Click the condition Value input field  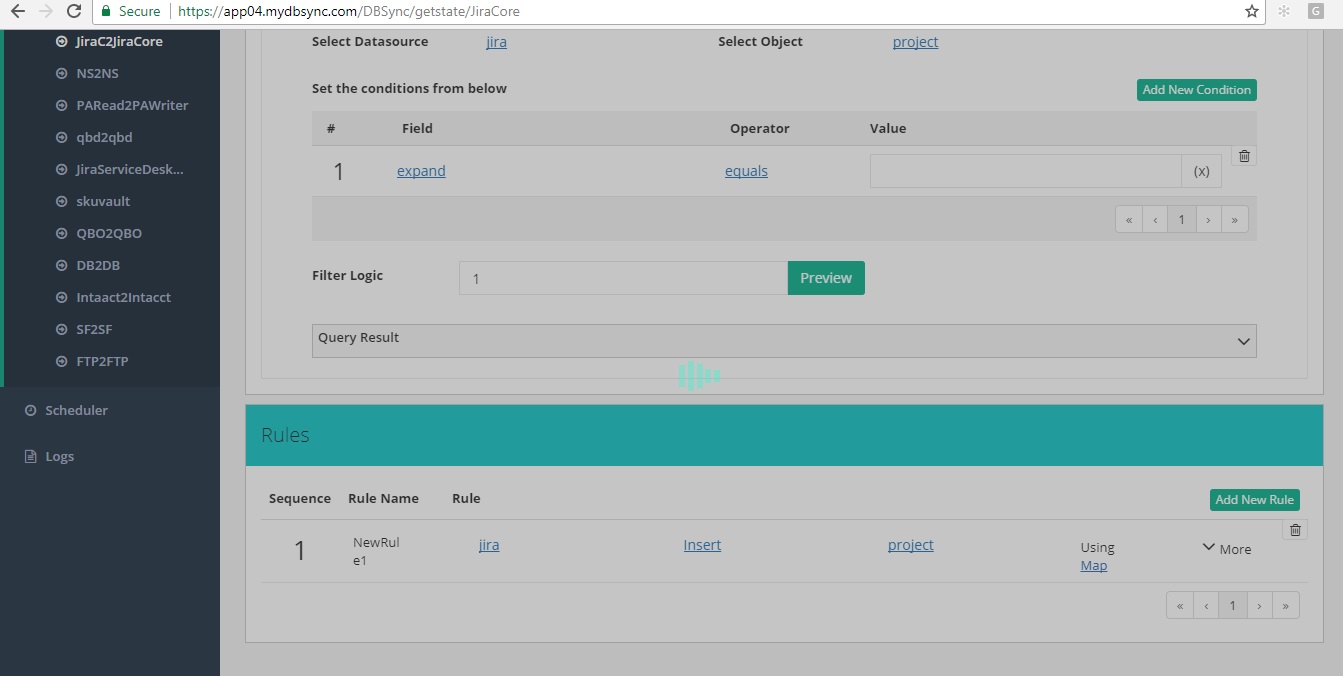click(1025, 171)
